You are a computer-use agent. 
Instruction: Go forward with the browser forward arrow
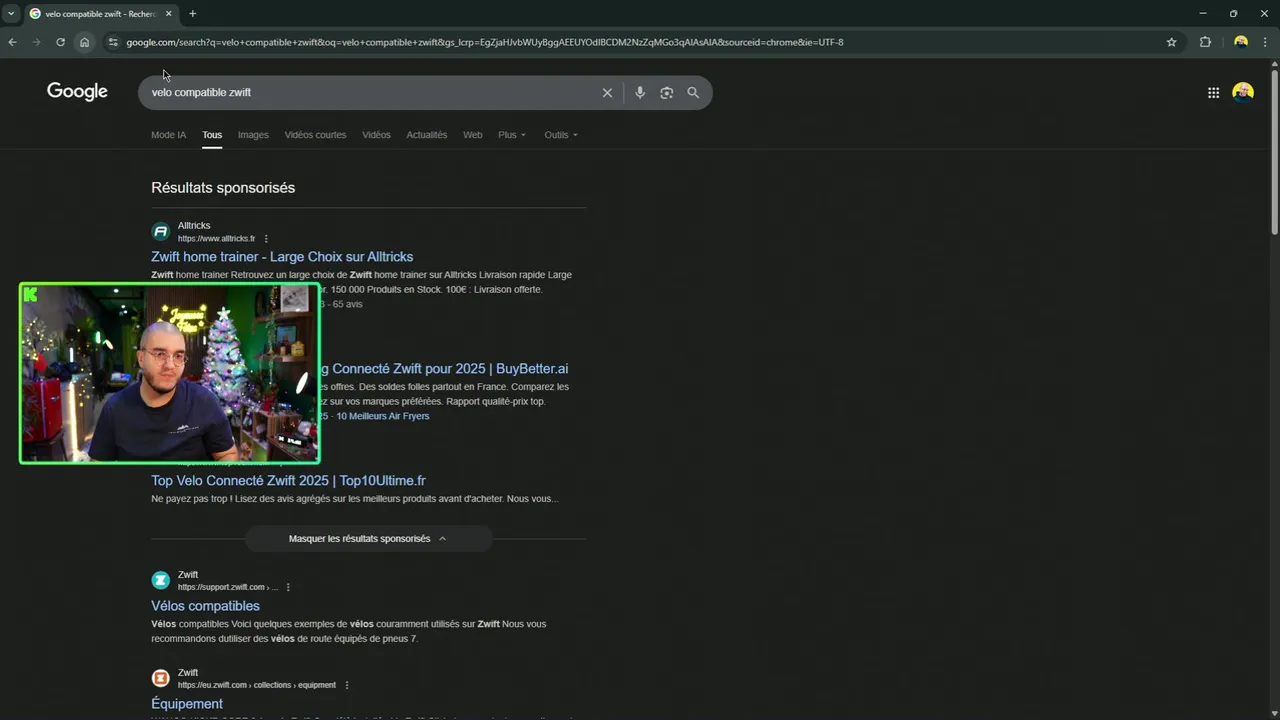click(x=36, y=42)
